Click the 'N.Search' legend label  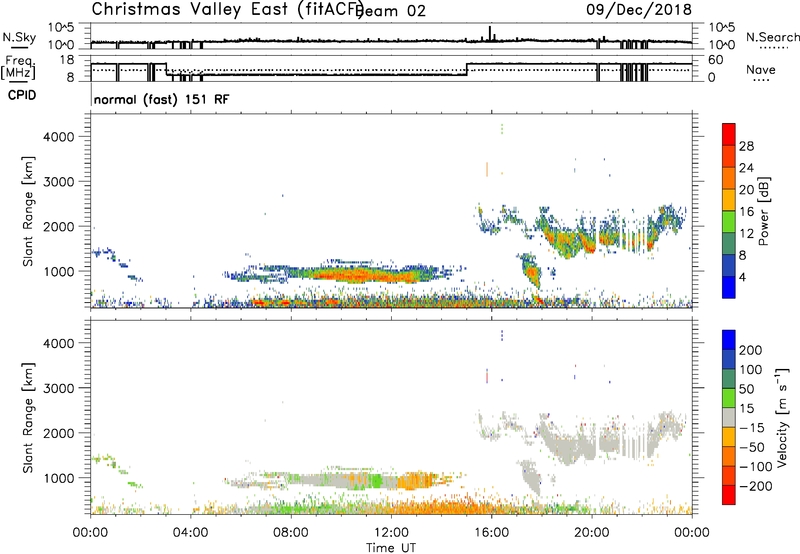pyautogui.click(x=772, y=37)
